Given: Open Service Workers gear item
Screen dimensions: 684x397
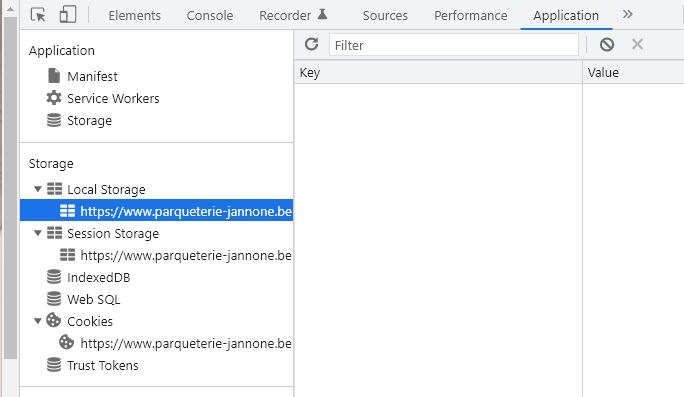Looking at the screenshot, I should (103, 98).
